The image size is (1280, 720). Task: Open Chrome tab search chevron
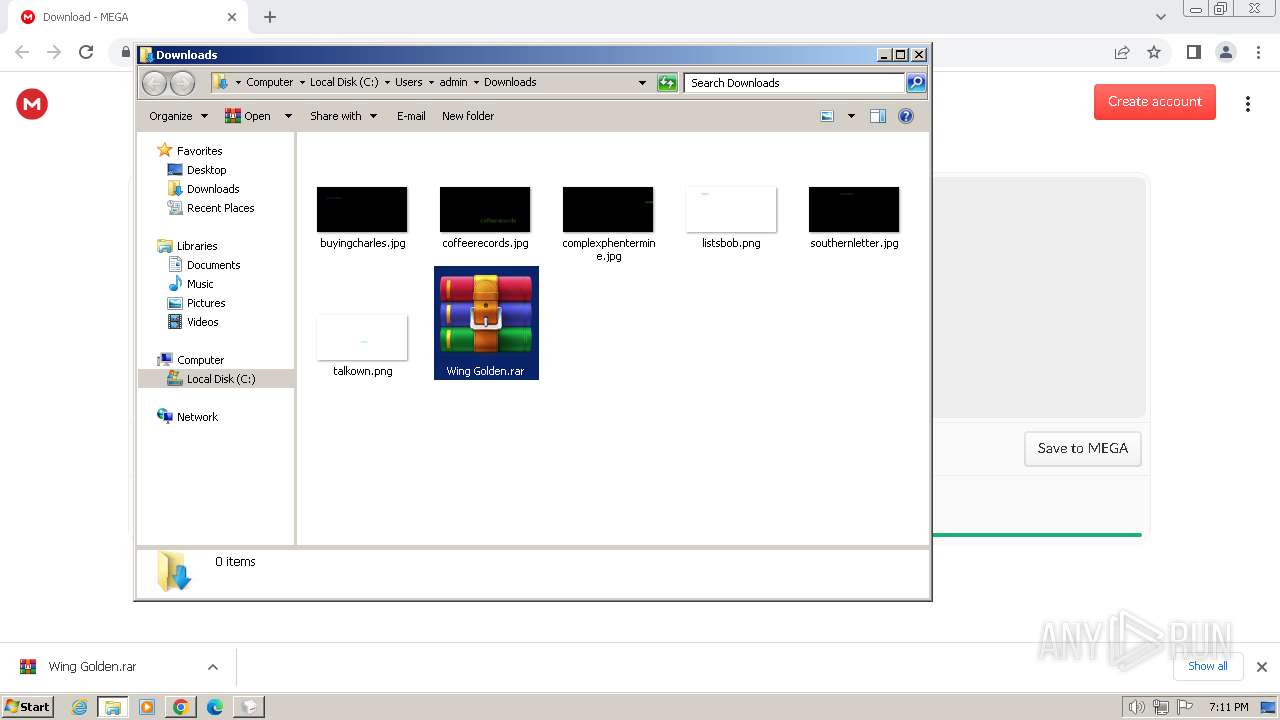click(1161, 17)
